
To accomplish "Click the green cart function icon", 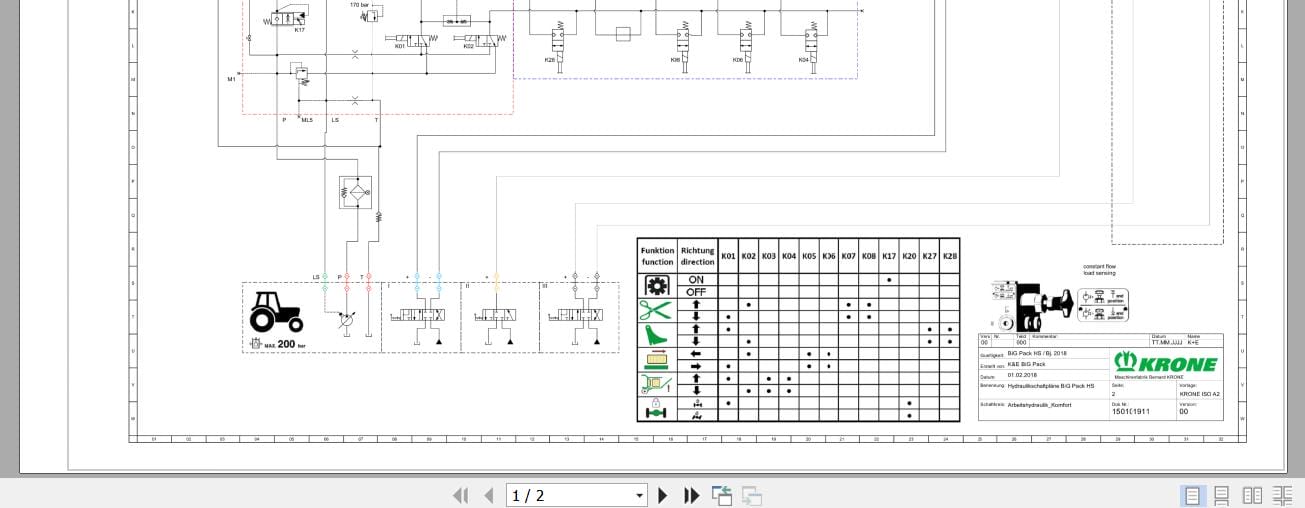I will (x=657, y=384).
